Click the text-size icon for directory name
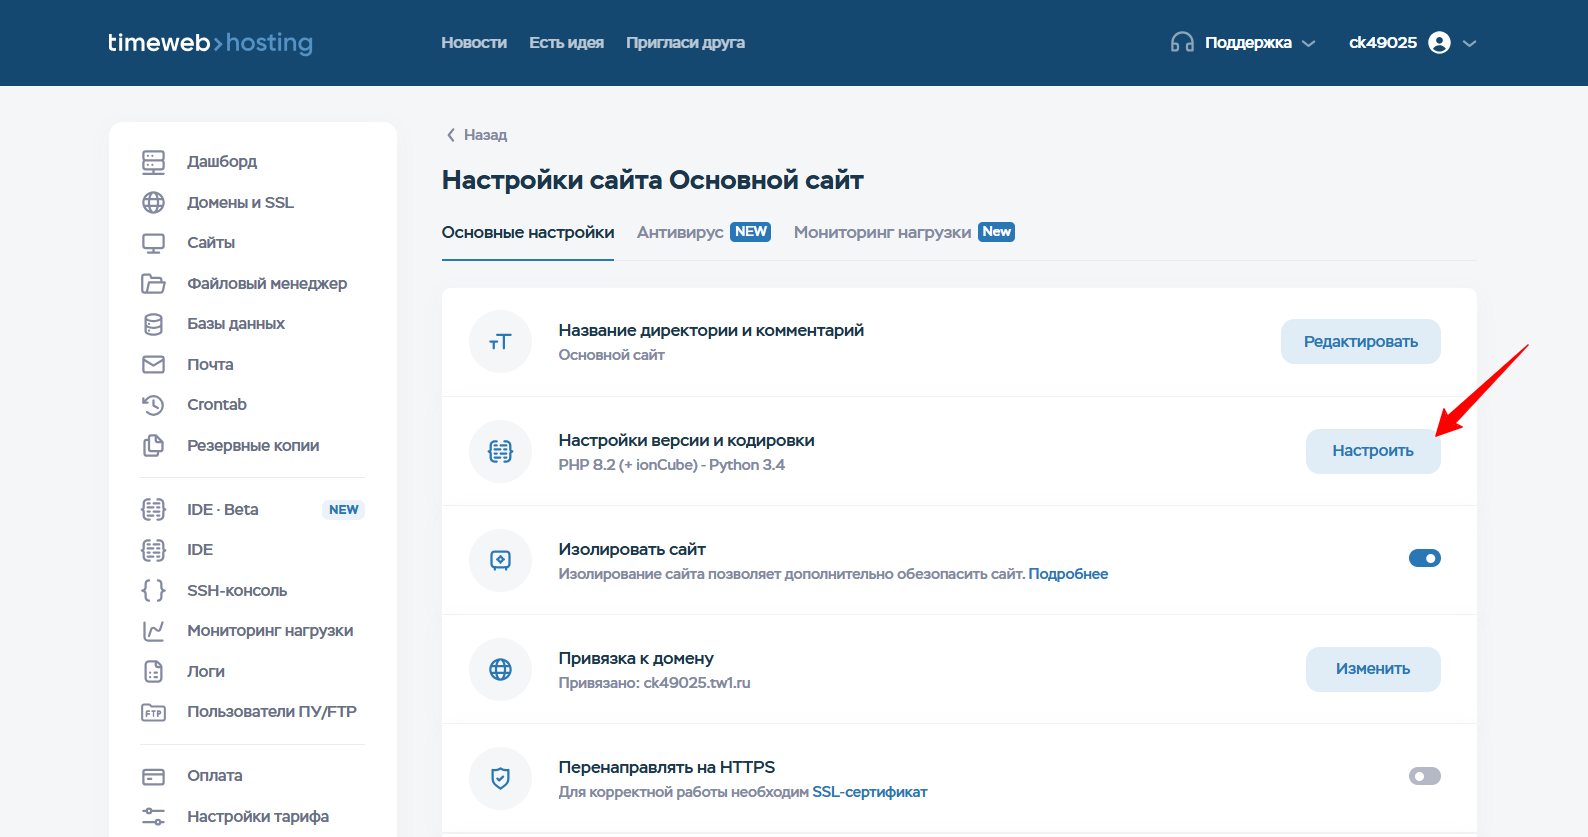Viewport: 1588px width, 837px height. click(500, 342)
